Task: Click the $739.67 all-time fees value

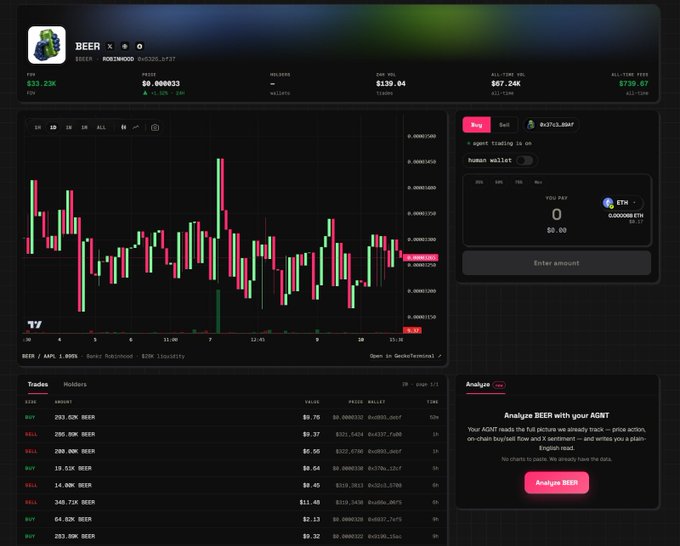Action: (634, 83)
